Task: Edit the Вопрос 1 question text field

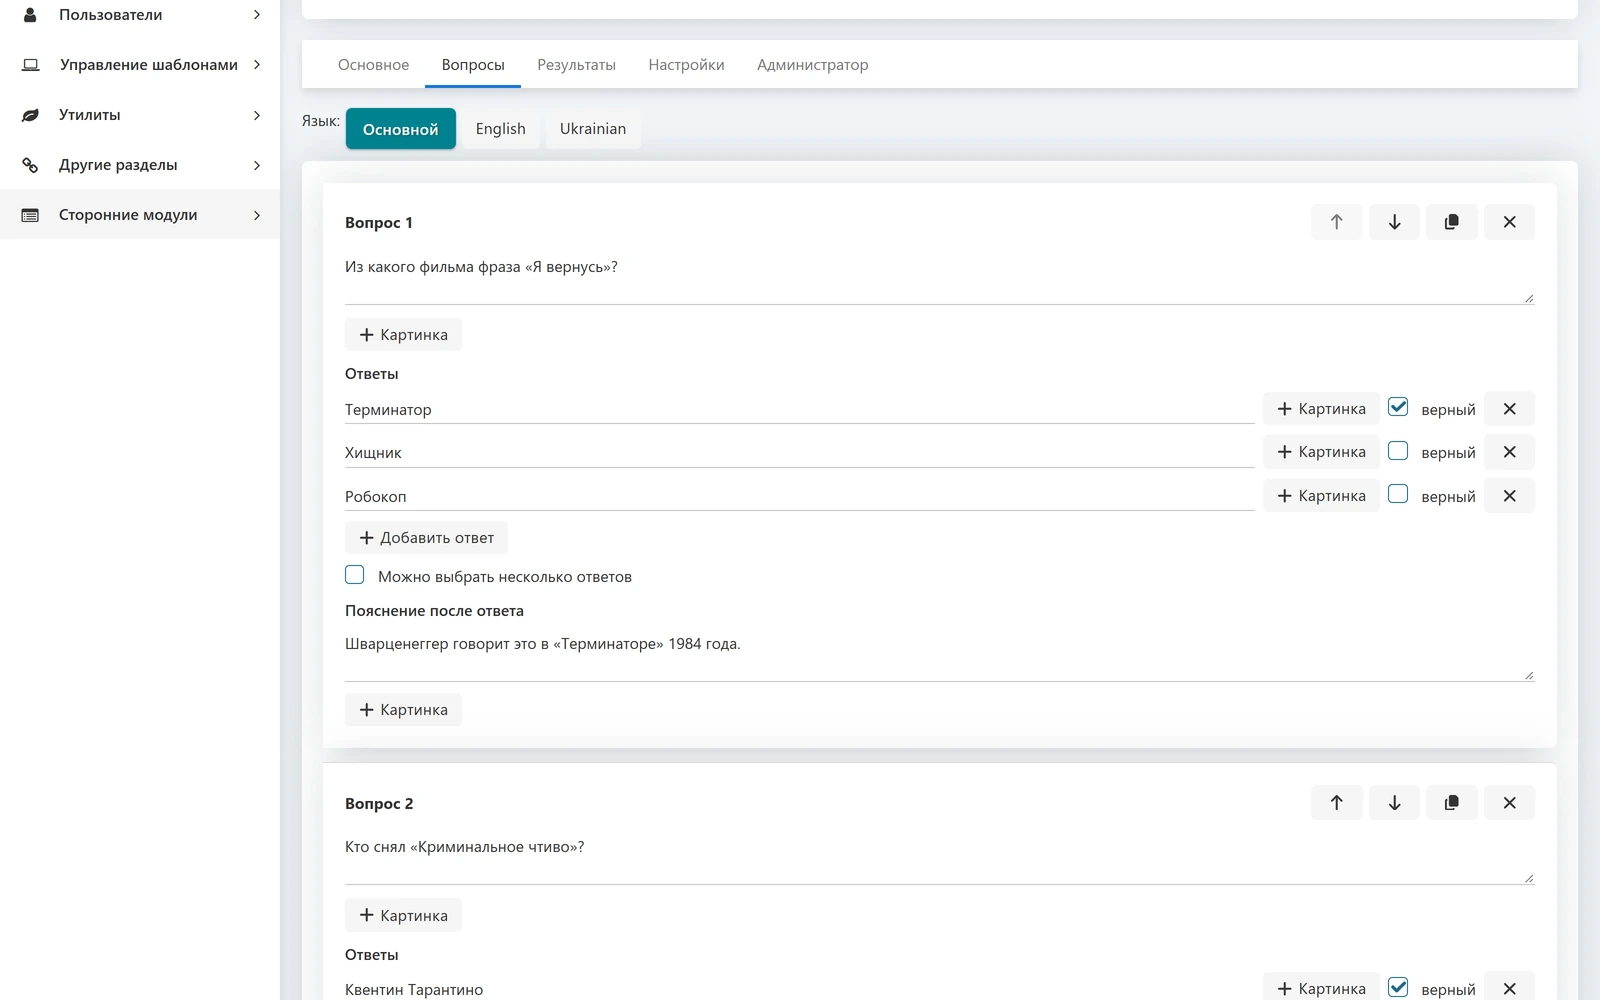Action: 939,278
